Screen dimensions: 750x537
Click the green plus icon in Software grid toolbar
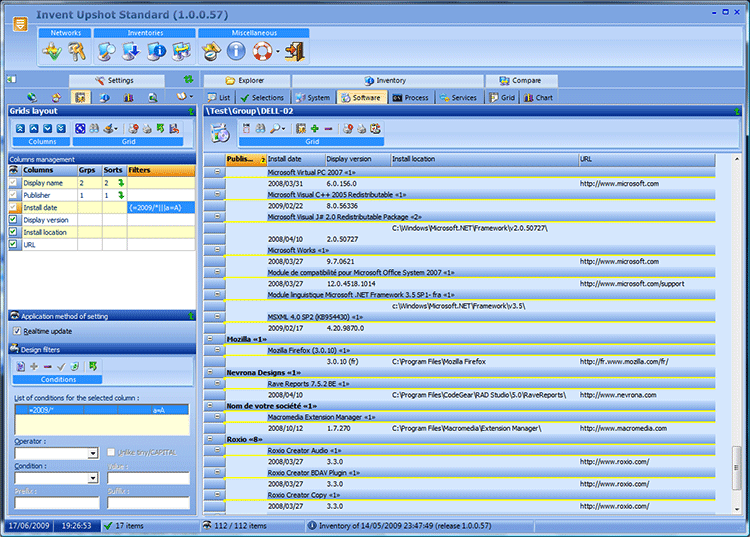coord(314,128)
